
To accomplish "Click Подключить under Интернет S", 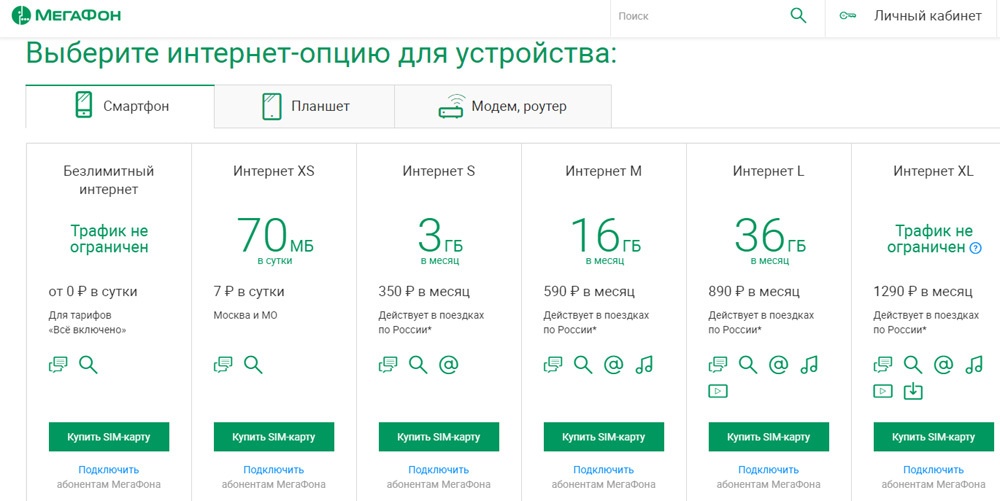I will 439,470.
